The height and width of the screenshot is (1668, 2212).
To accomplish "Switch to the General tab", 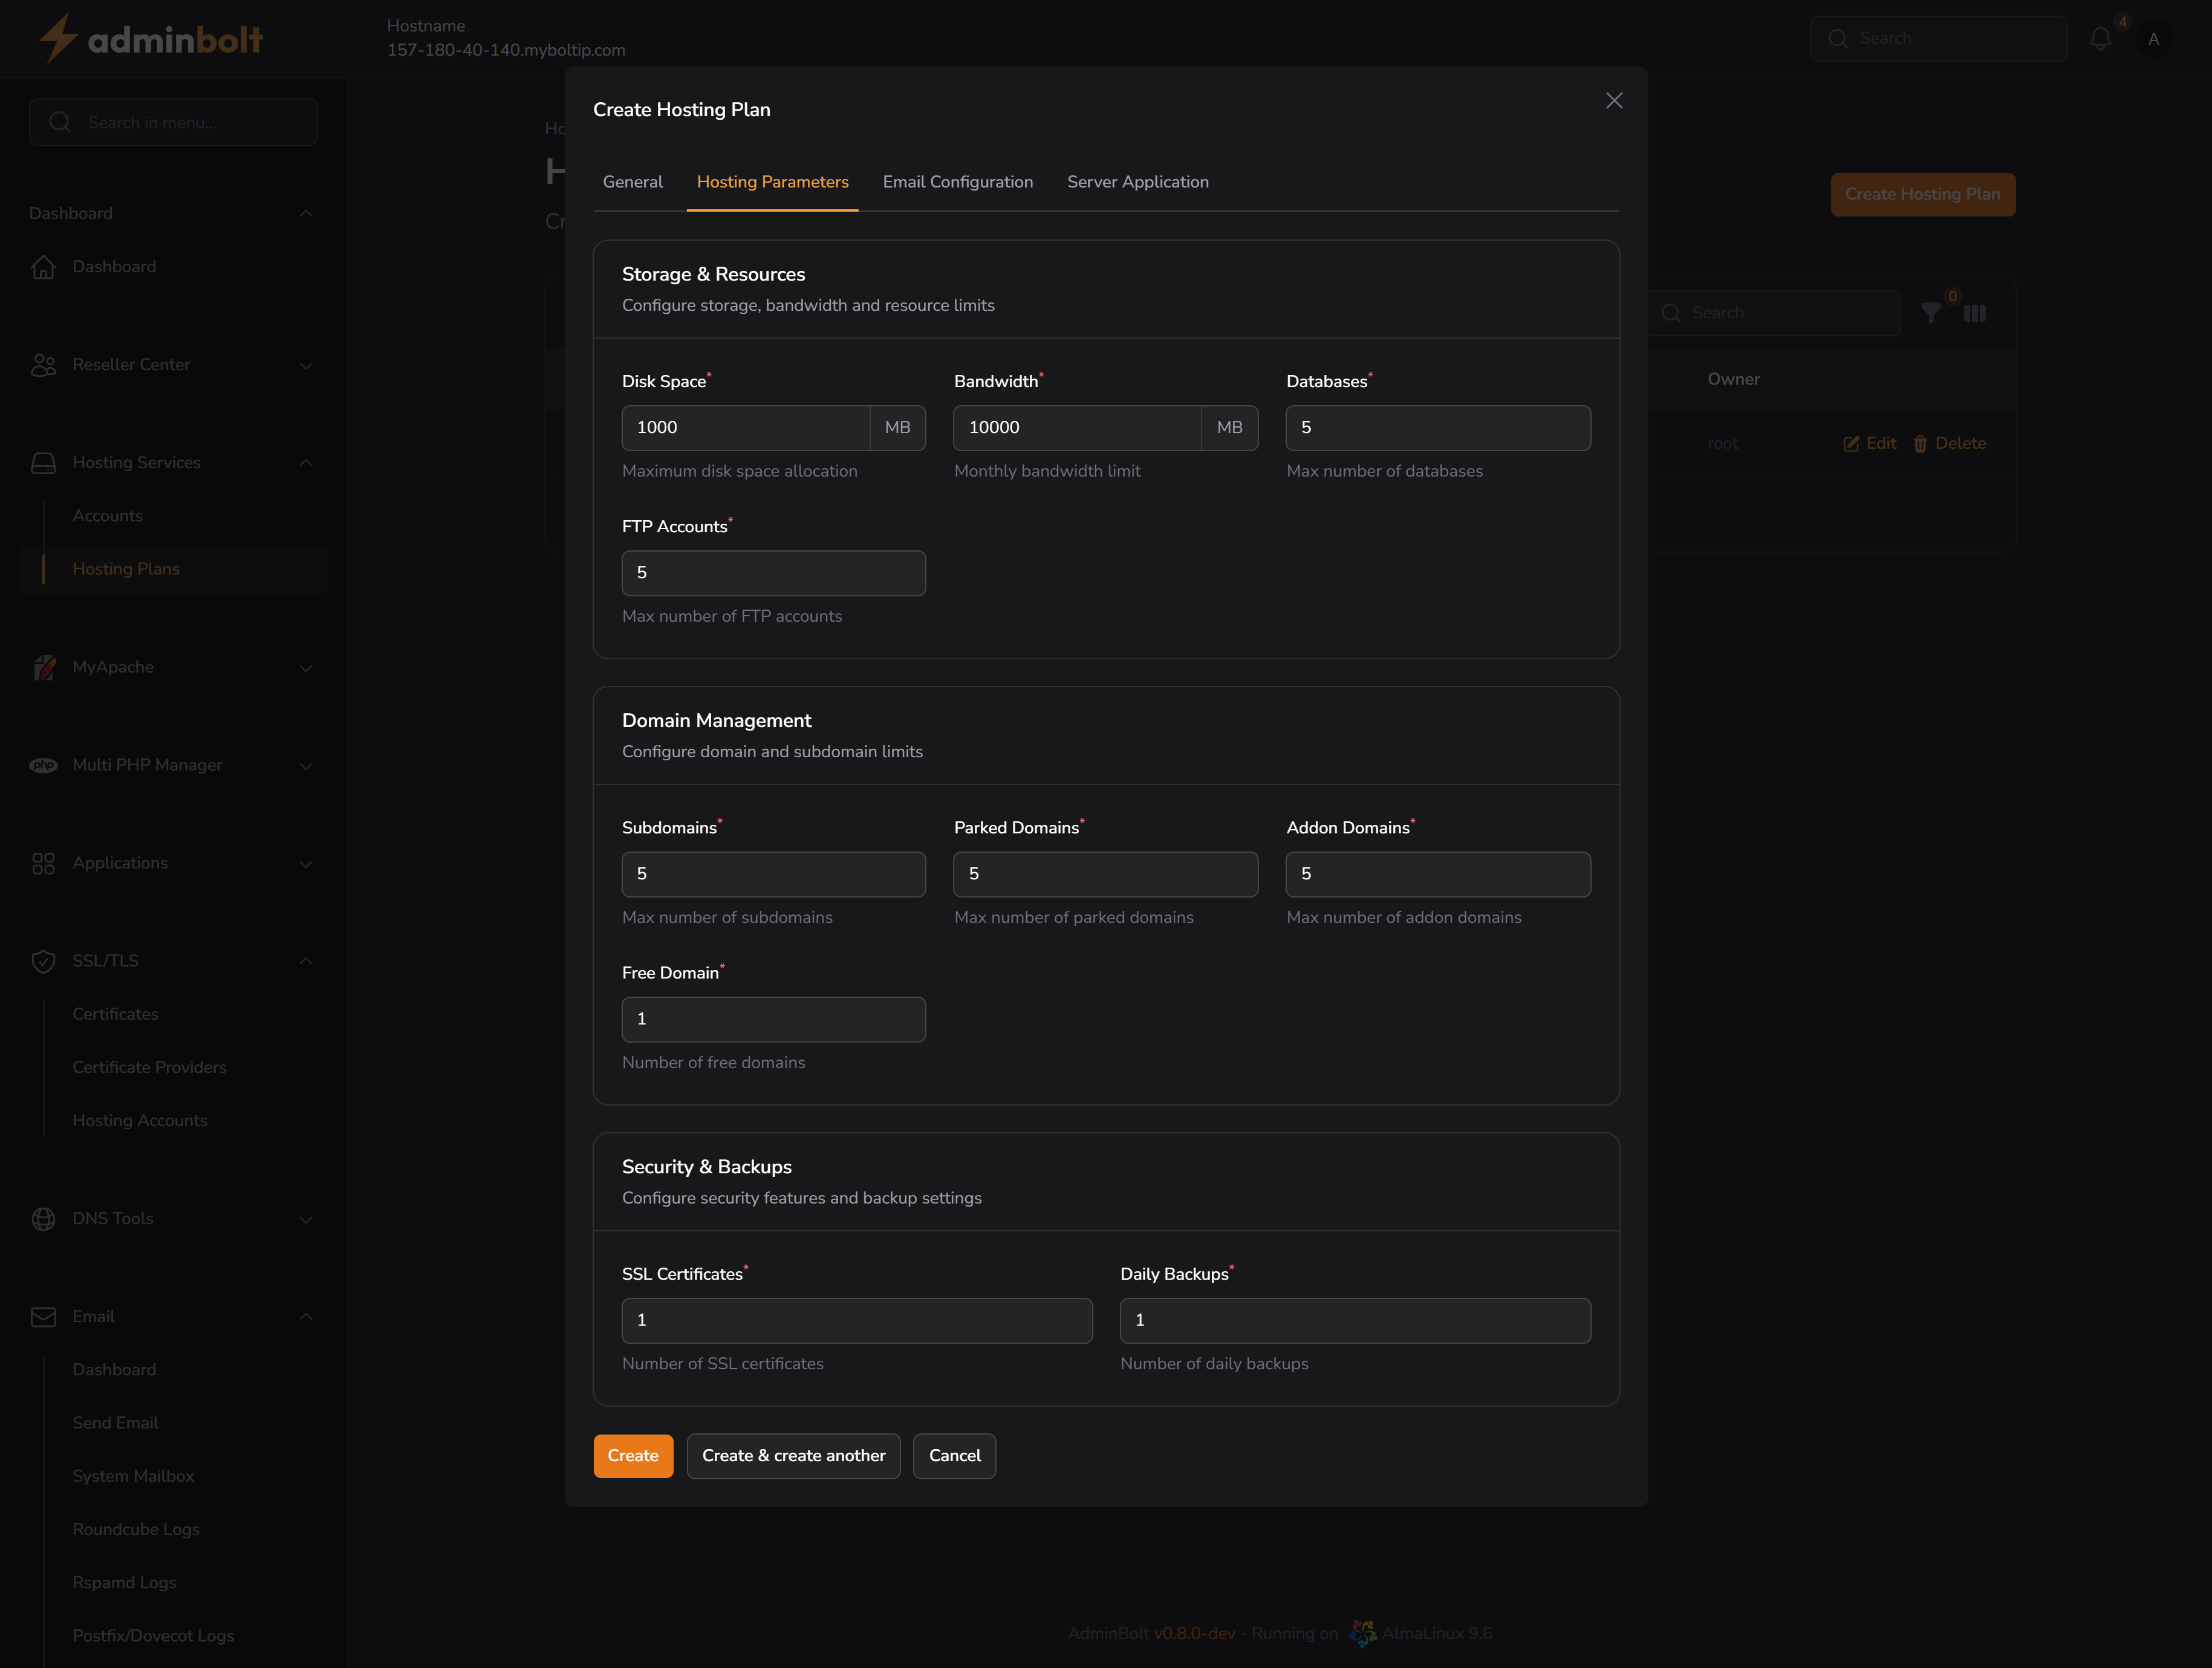I will pos(632,182).
